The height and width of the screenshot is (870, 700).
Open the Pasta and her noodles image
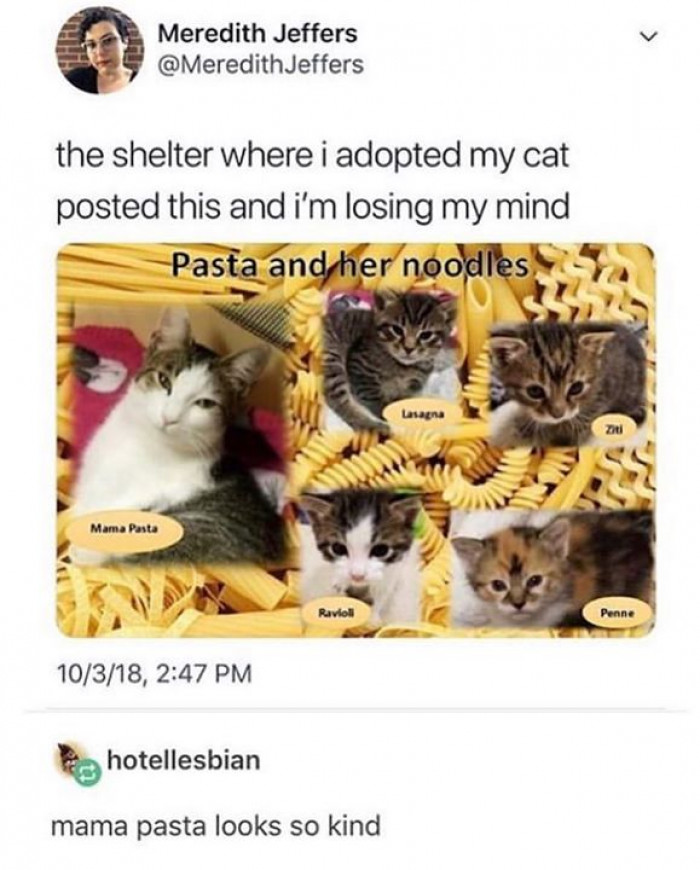[356, 441]
